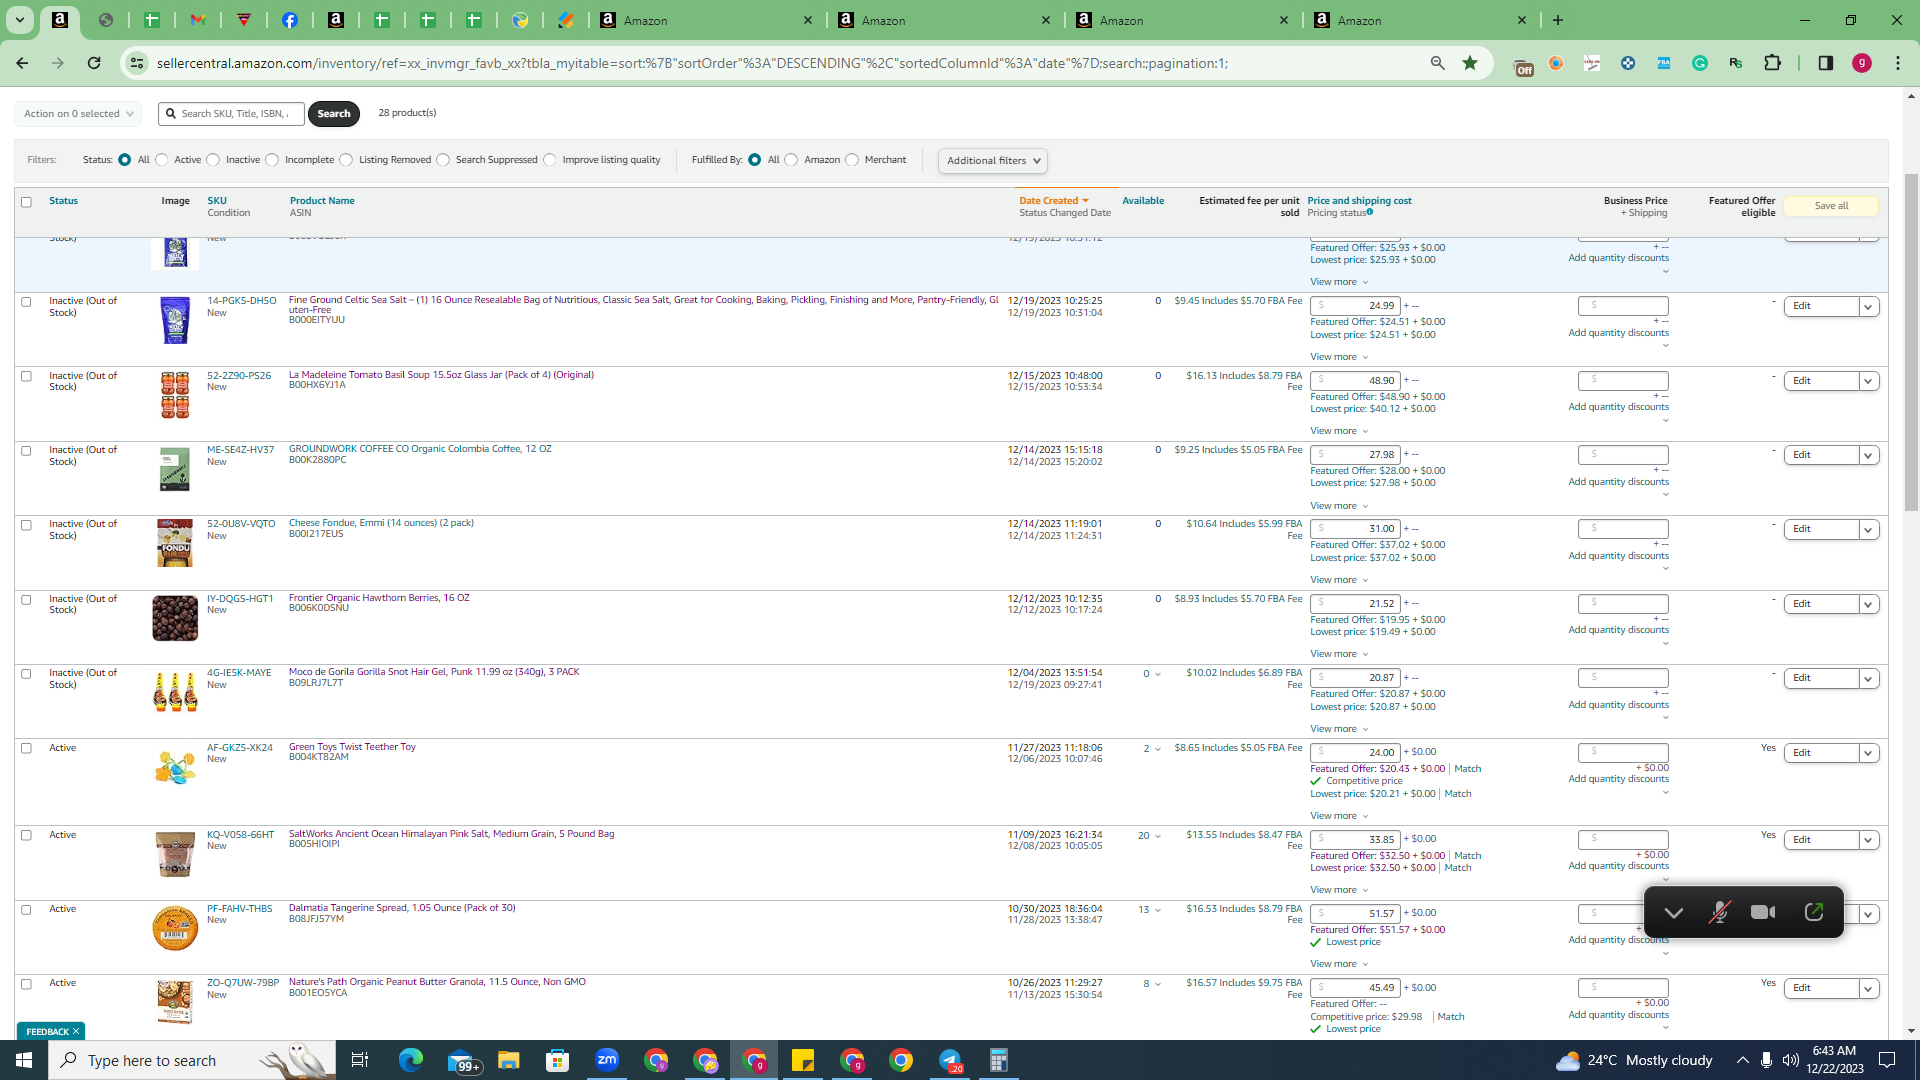This screenshot has height=1080, width=1920.
Task: Collapse the Zoom overlay with chevron
Action: pyautogui.click(x=1673, y=913)
